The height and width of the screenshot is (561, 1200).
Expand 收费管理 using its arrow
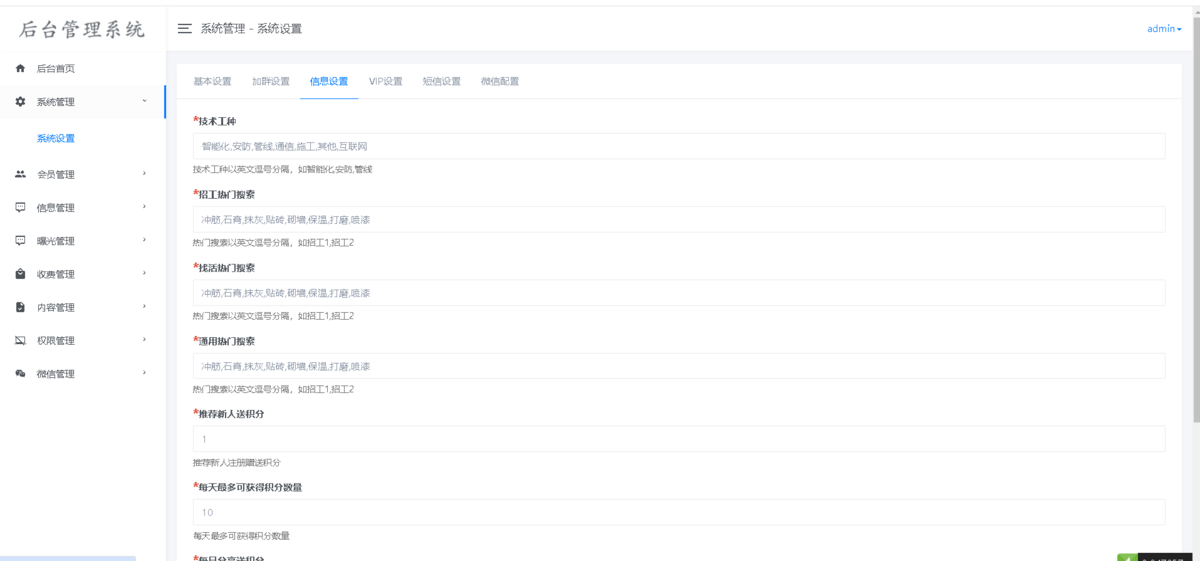pyautogui.click(x=144, y=273)
